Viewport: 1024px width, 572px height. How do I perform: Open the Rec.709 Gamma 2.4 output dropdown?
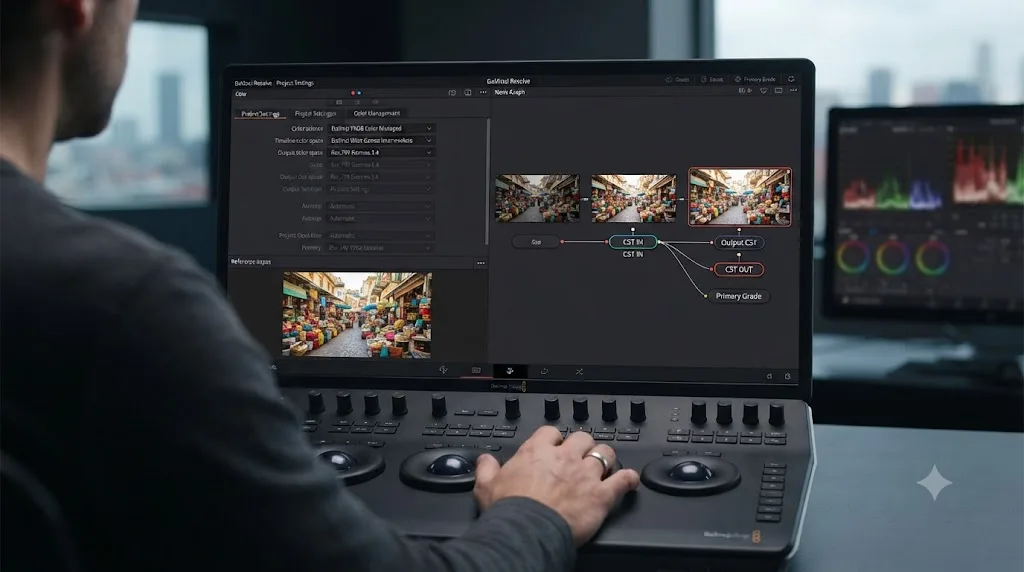(381, 153)
